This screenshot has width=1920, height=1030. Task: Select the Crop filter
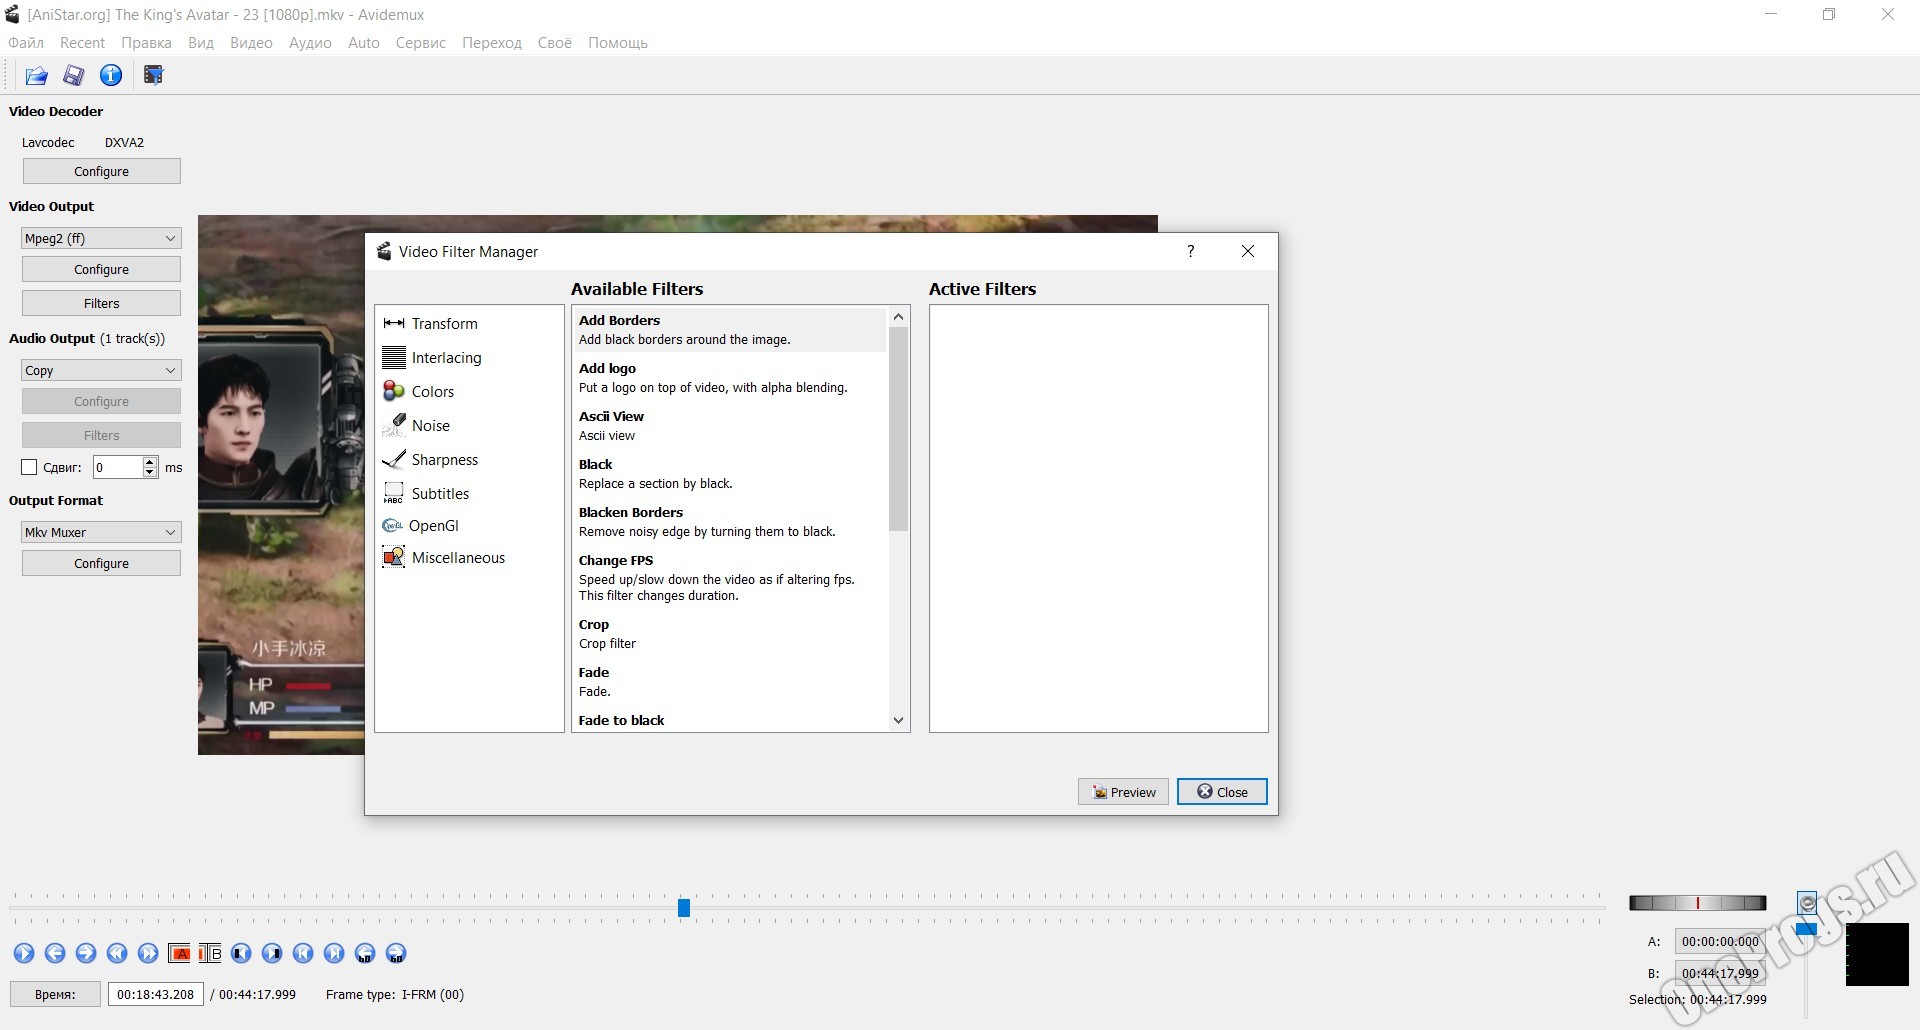(730, 633)
